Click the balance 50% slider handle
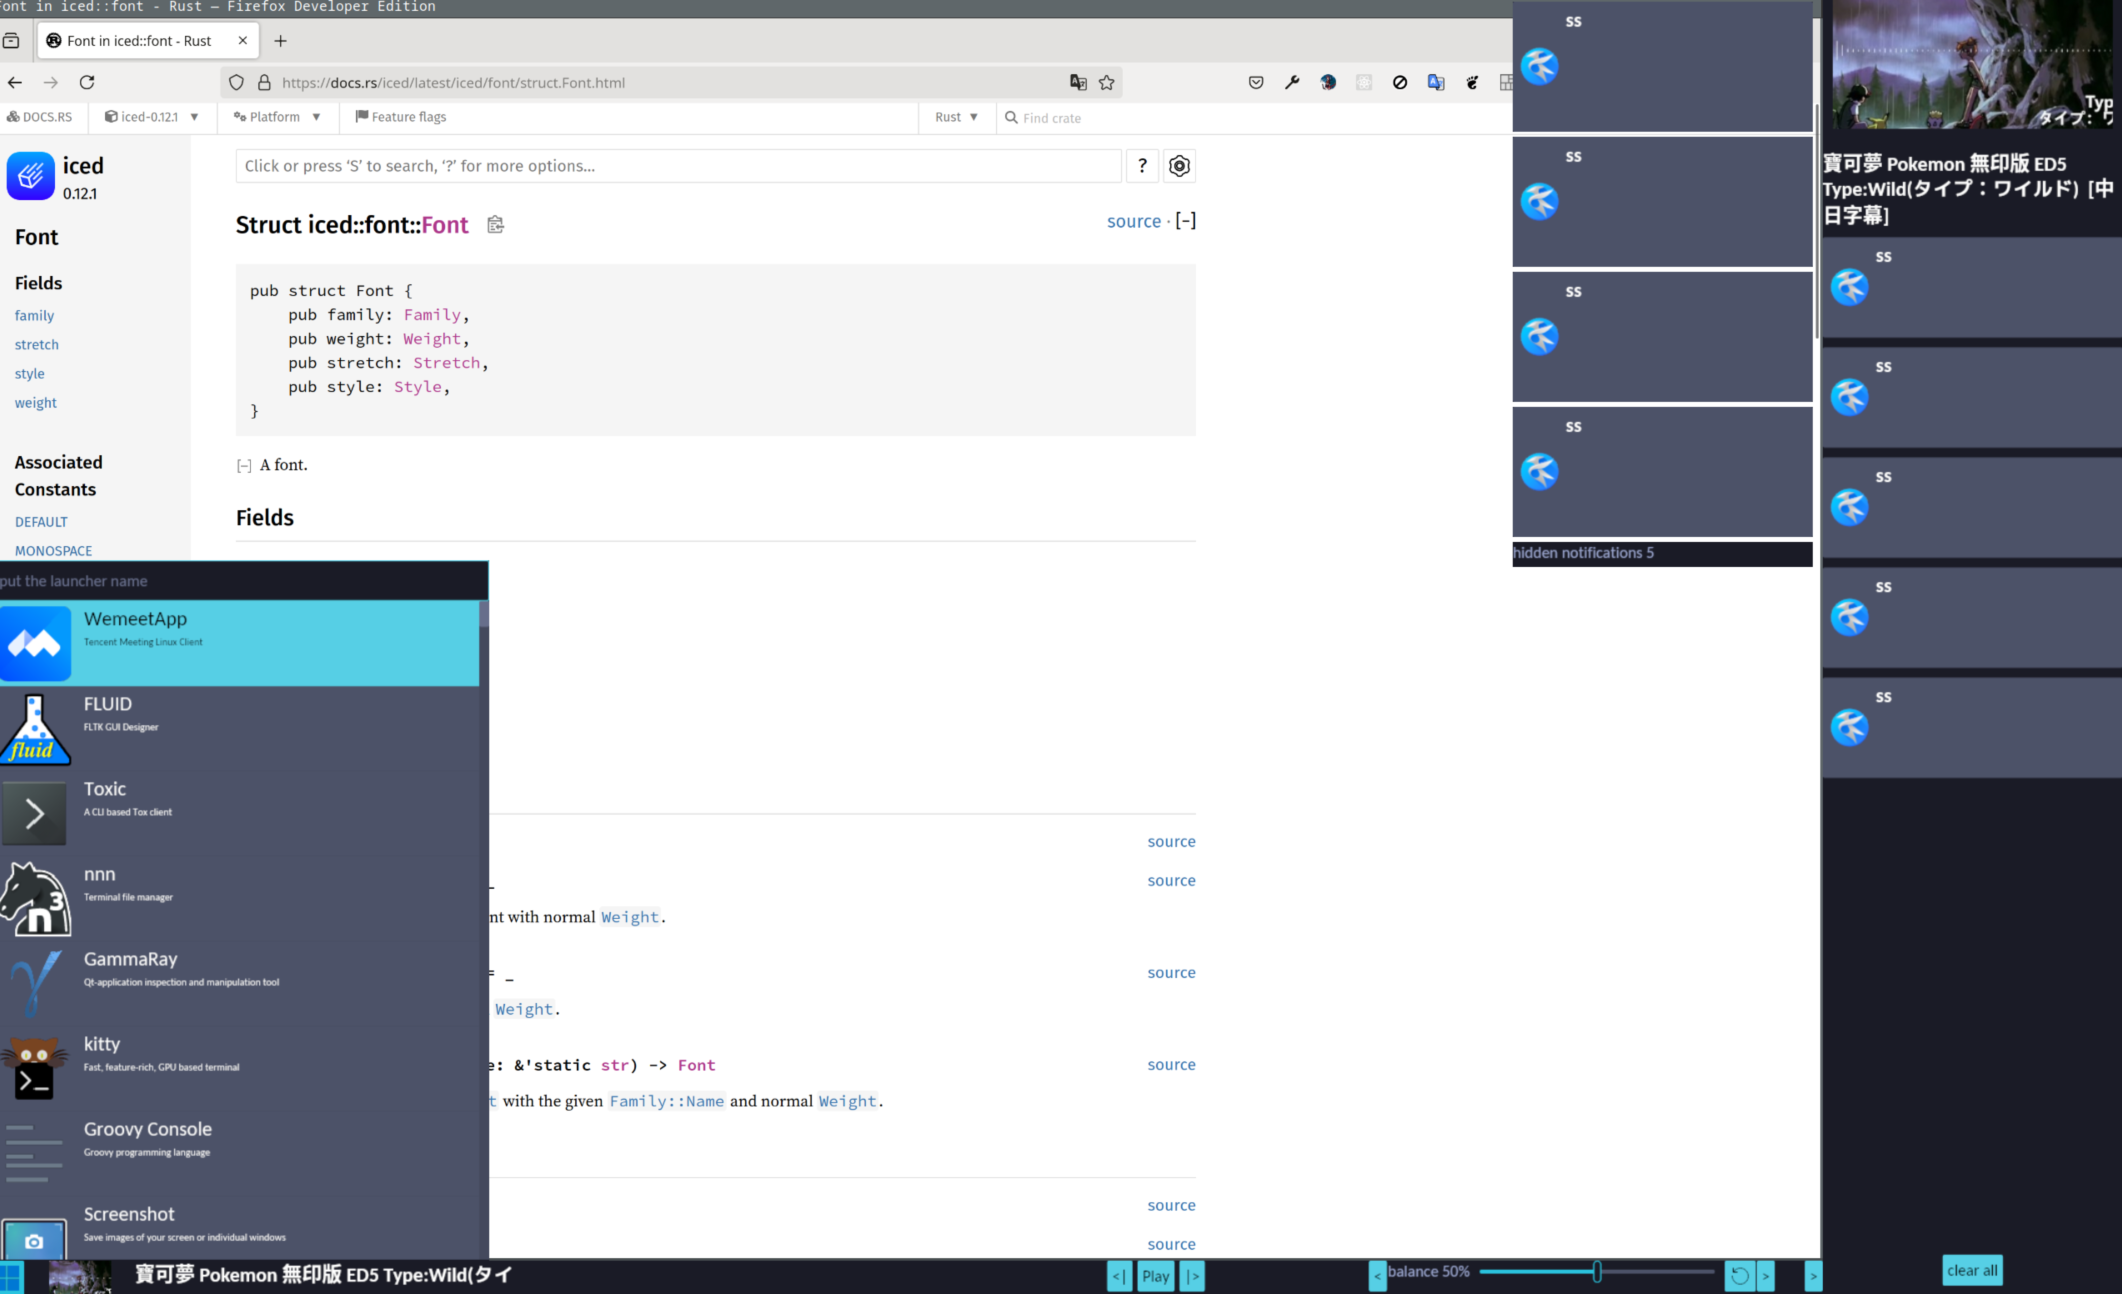The image size is (2122, 1294). [1597, 1272]
